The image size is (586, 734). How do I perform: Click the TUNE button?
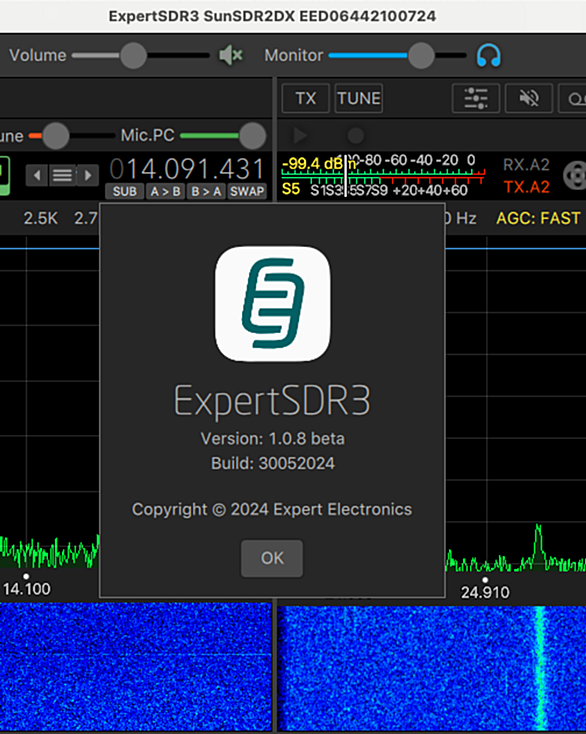click(x=359, y=98)
